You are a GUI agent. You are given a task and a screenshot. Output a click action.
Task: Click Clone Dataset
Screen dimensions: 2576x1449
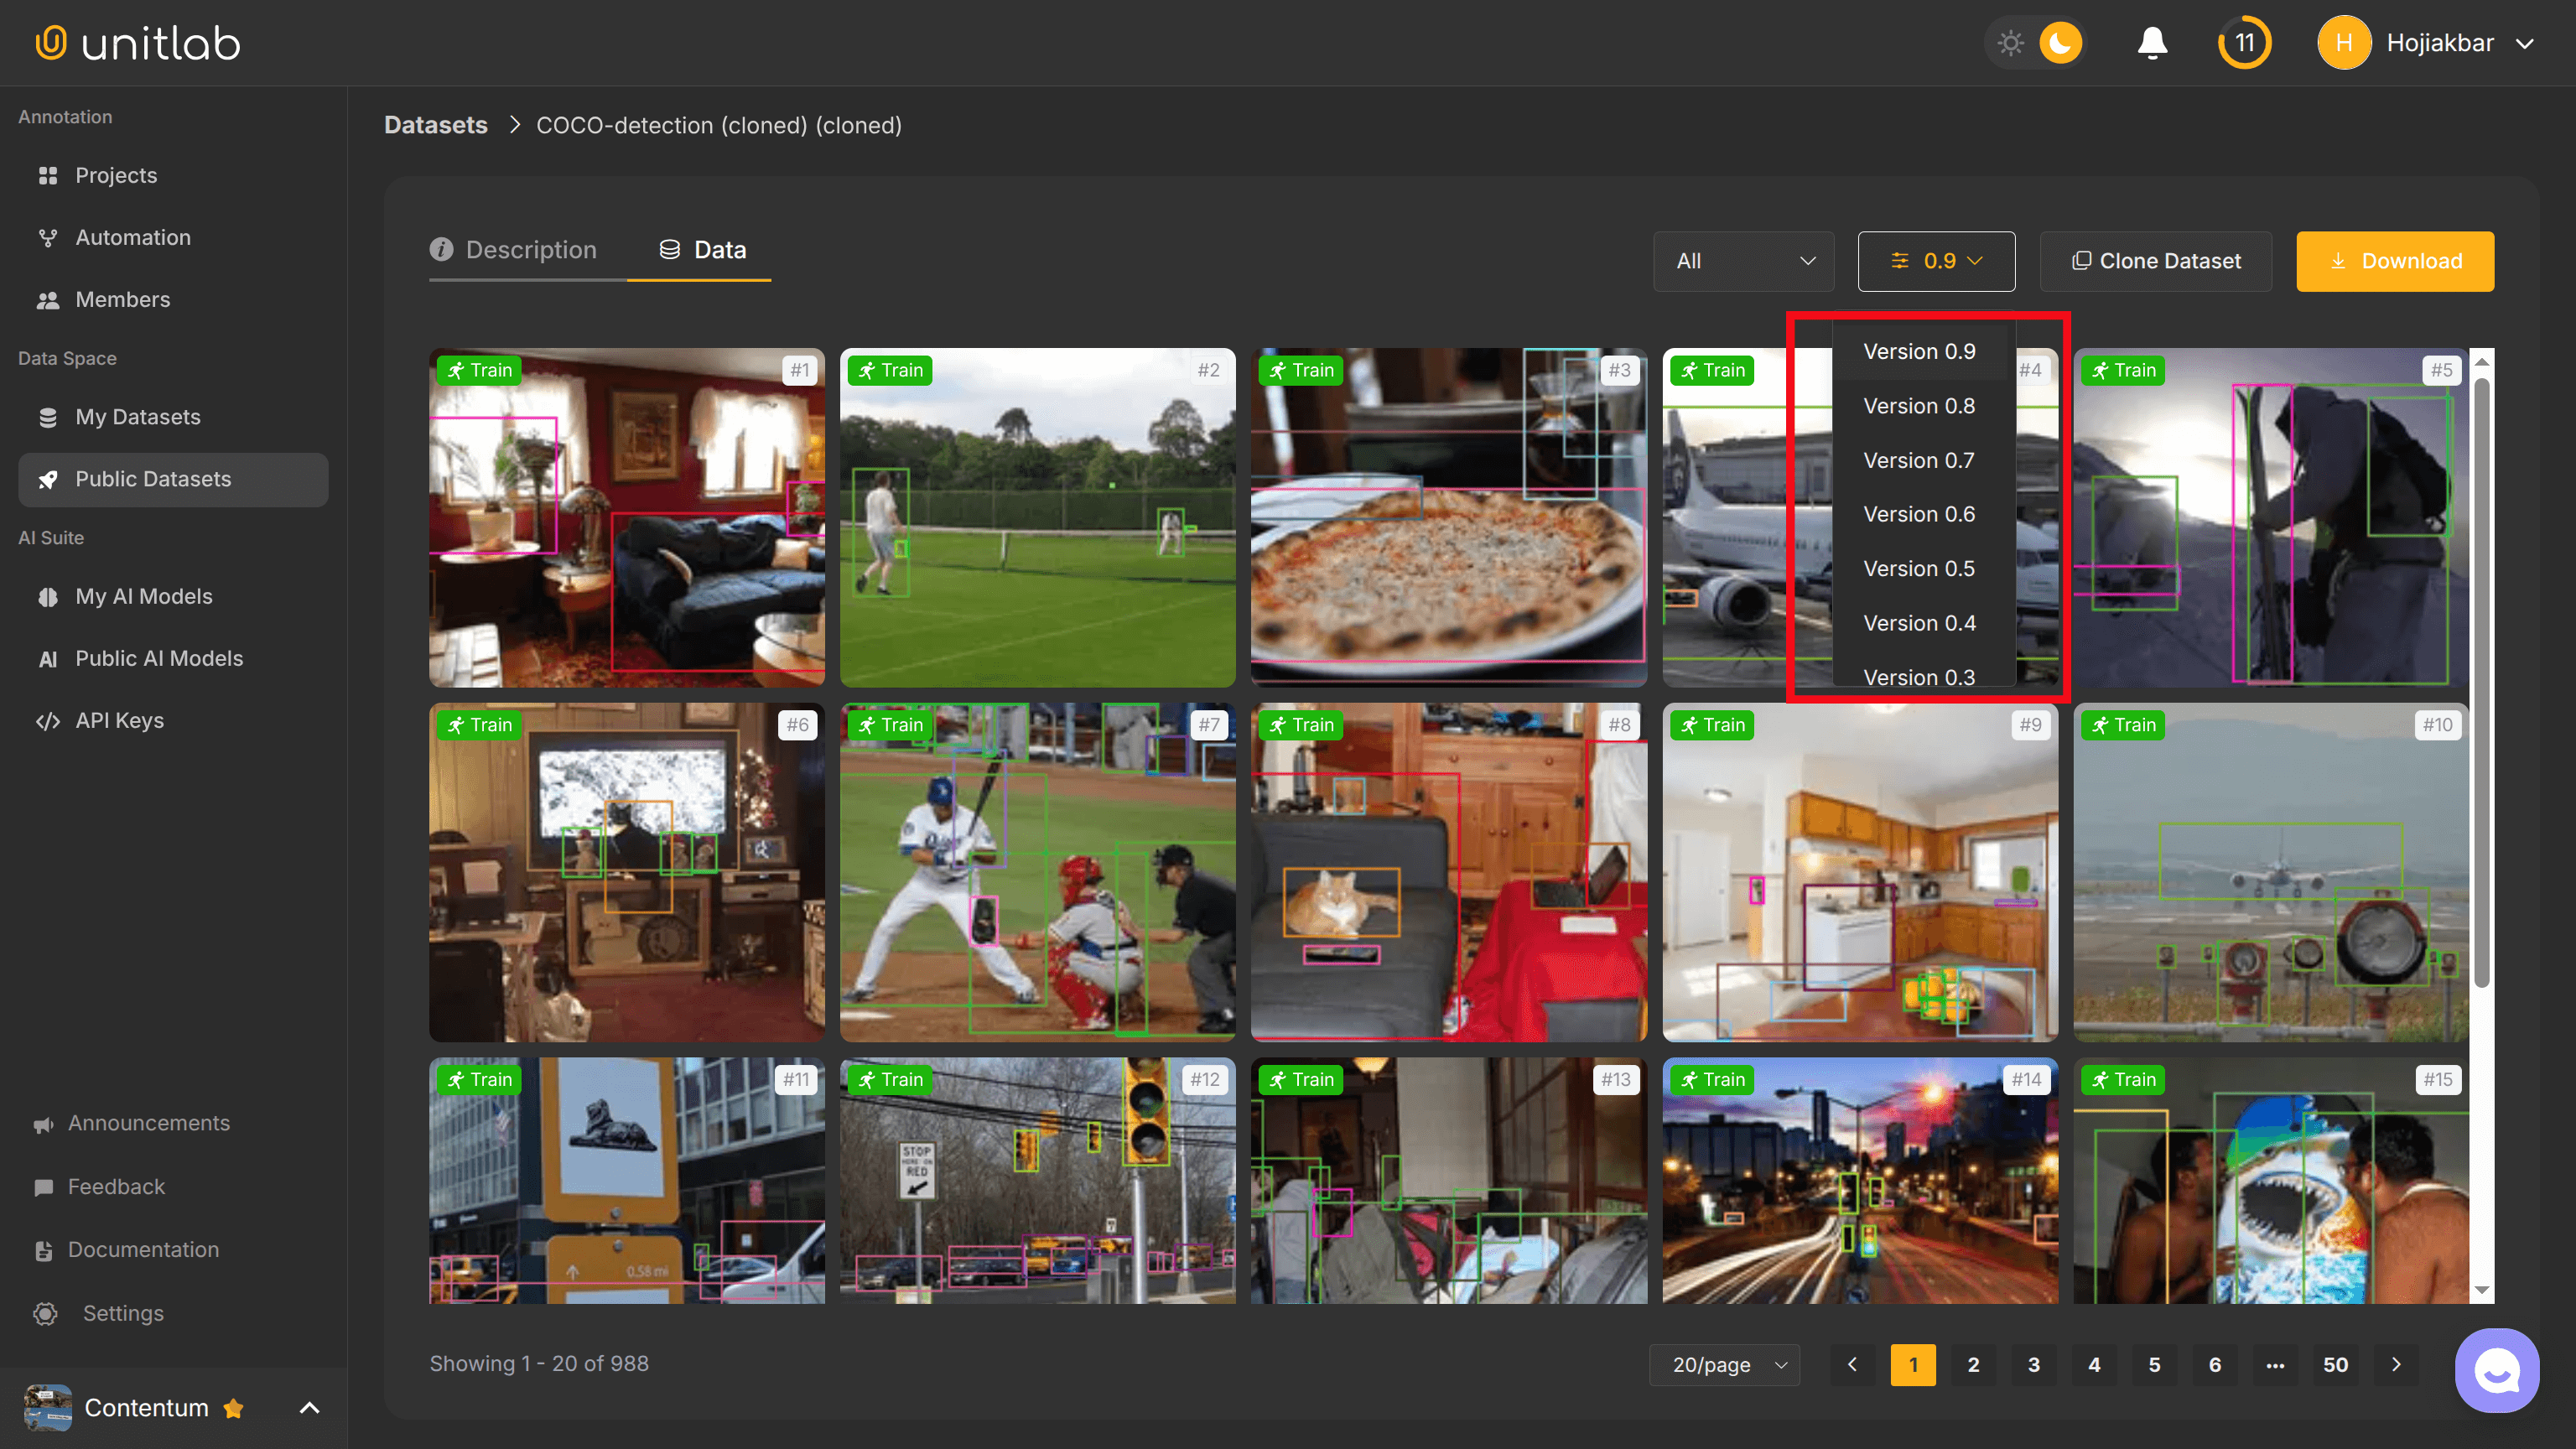tap(2155, 261)
